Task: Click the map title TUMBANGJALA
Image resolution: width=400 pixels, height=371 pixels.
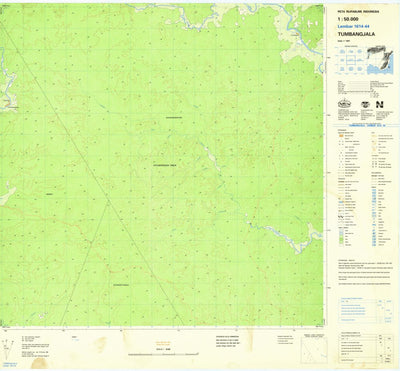Action: click(356, 34)
